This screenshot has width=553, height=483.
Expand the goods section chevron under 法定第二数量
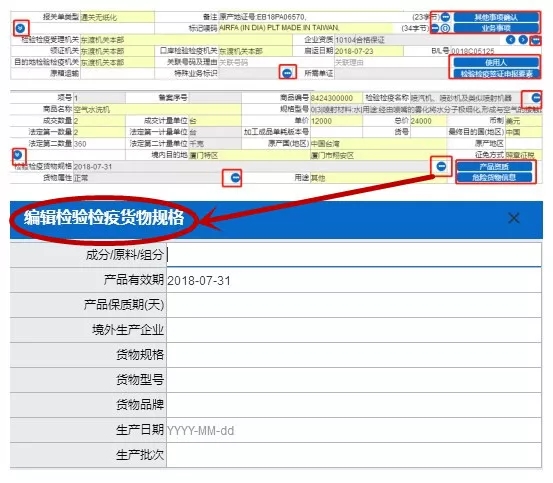tap(18, 155)
